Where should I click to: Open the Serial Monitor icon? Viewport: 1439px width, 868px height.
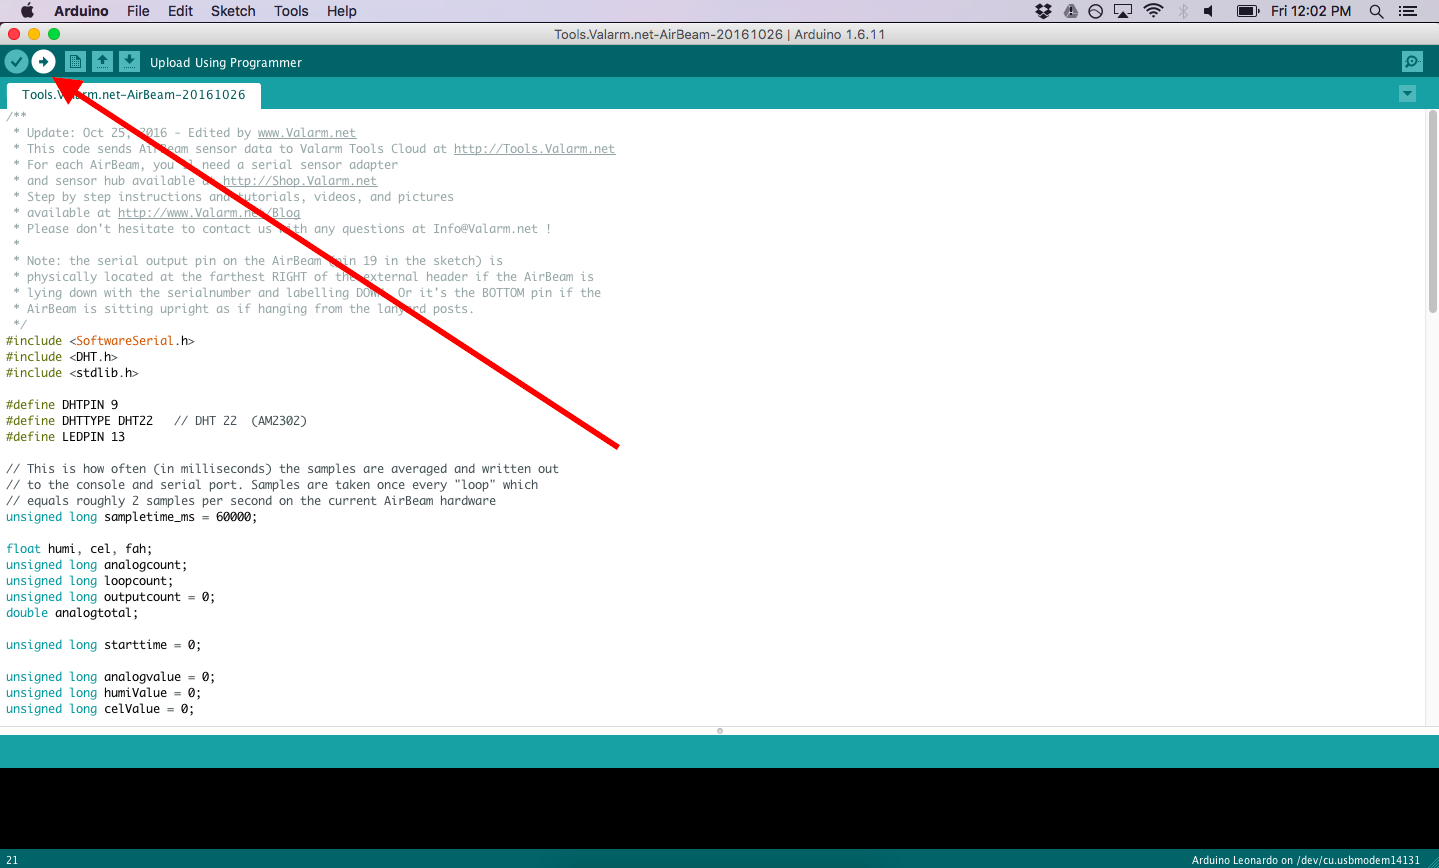(x=1412, y=62)
